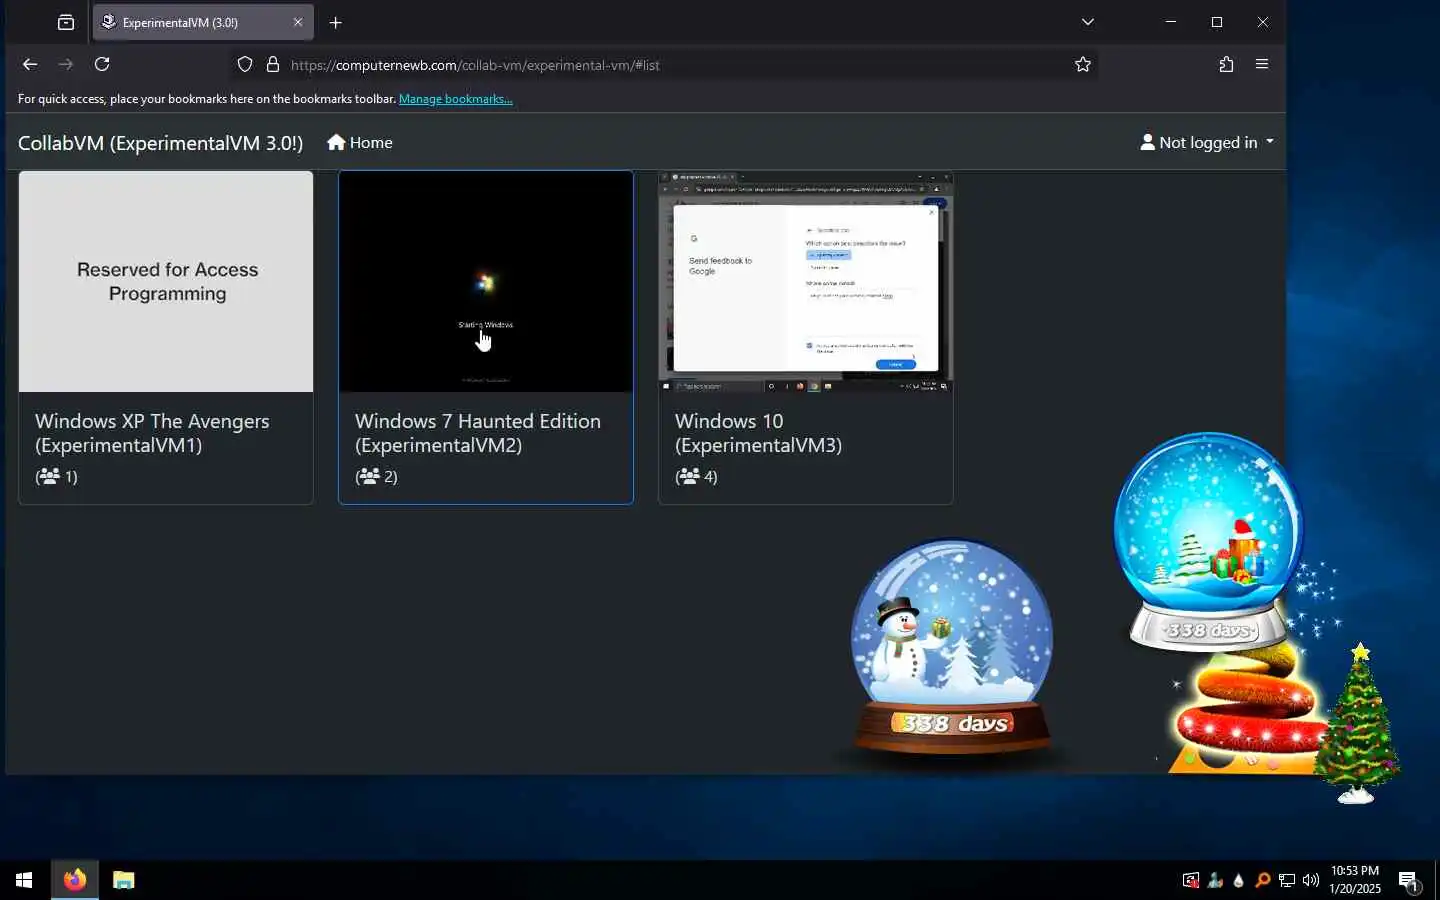Click the snowman snow globe desktop widget
The width and height of the screenshot is (1440, 900).
click(952, 648)
